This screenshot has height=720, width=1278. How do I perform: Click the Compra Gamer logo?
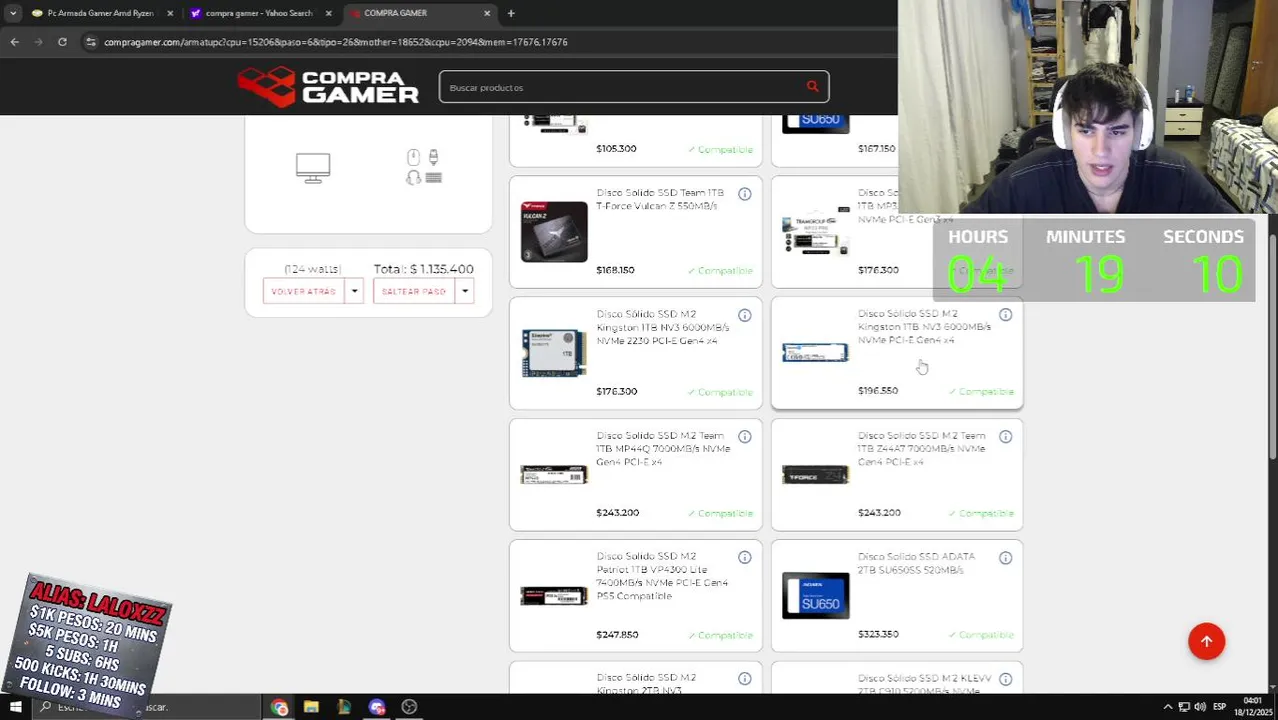[x=329, y=87]
